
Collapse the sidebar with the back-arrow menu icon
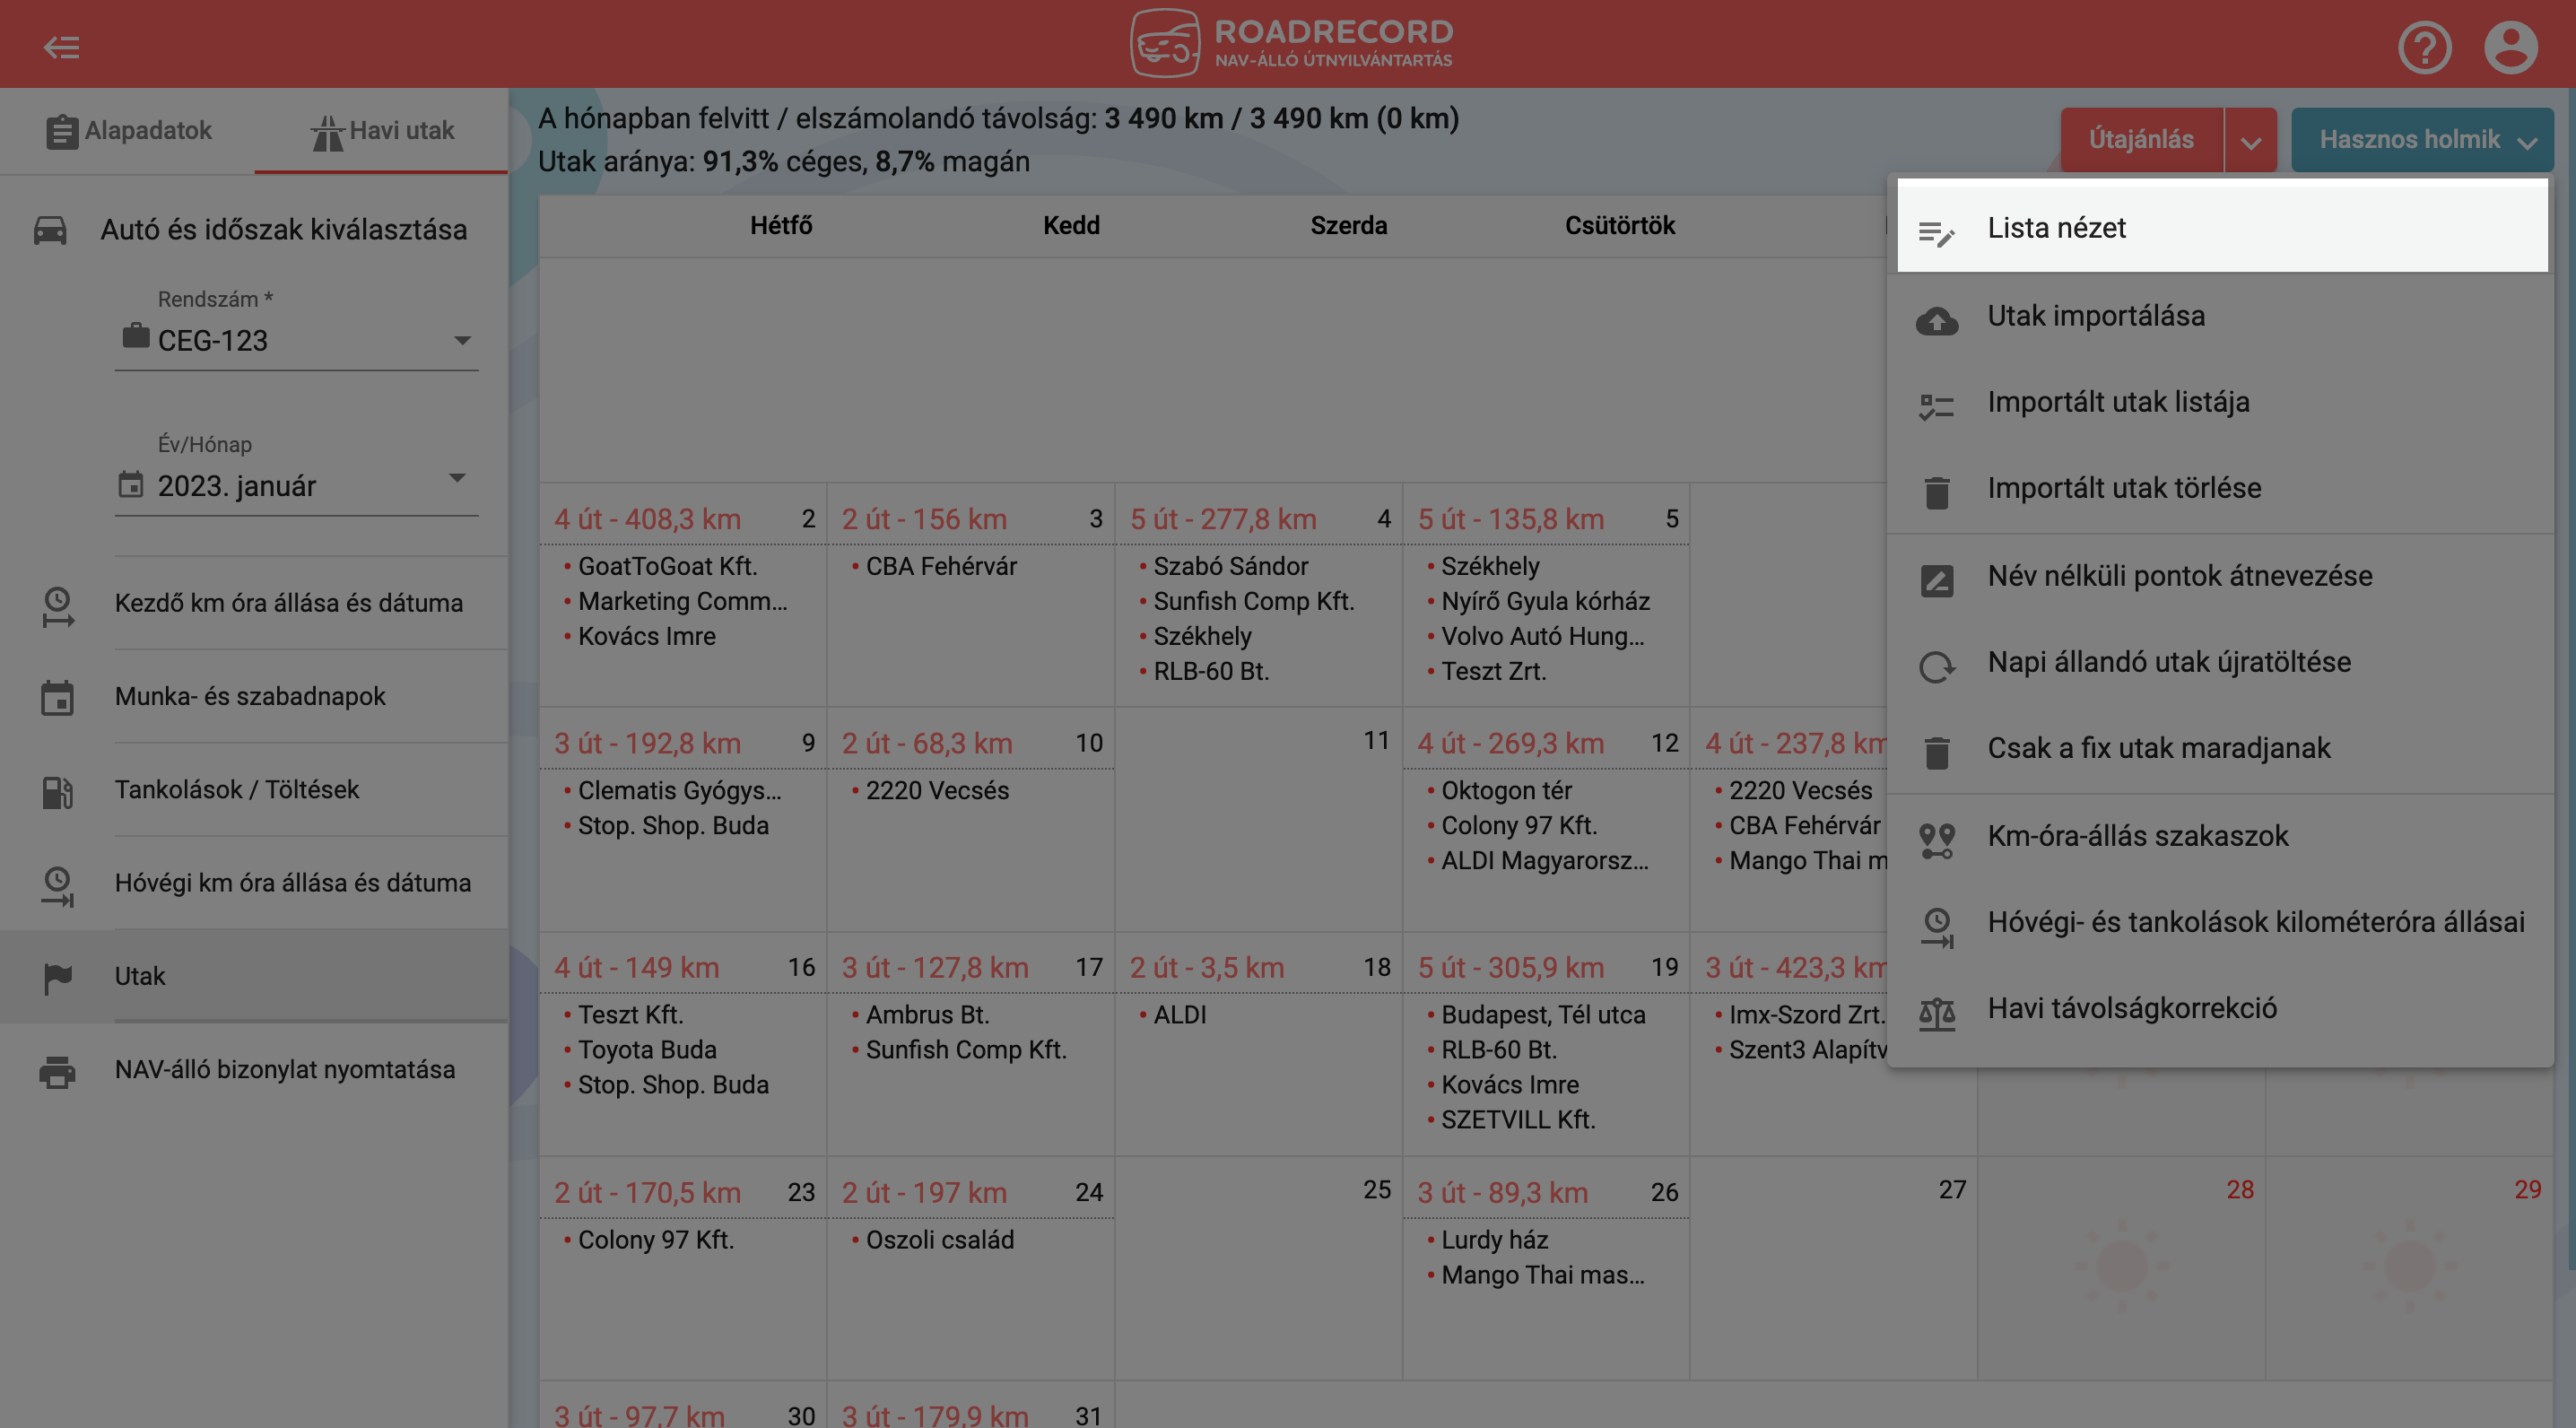click(61, 47)
